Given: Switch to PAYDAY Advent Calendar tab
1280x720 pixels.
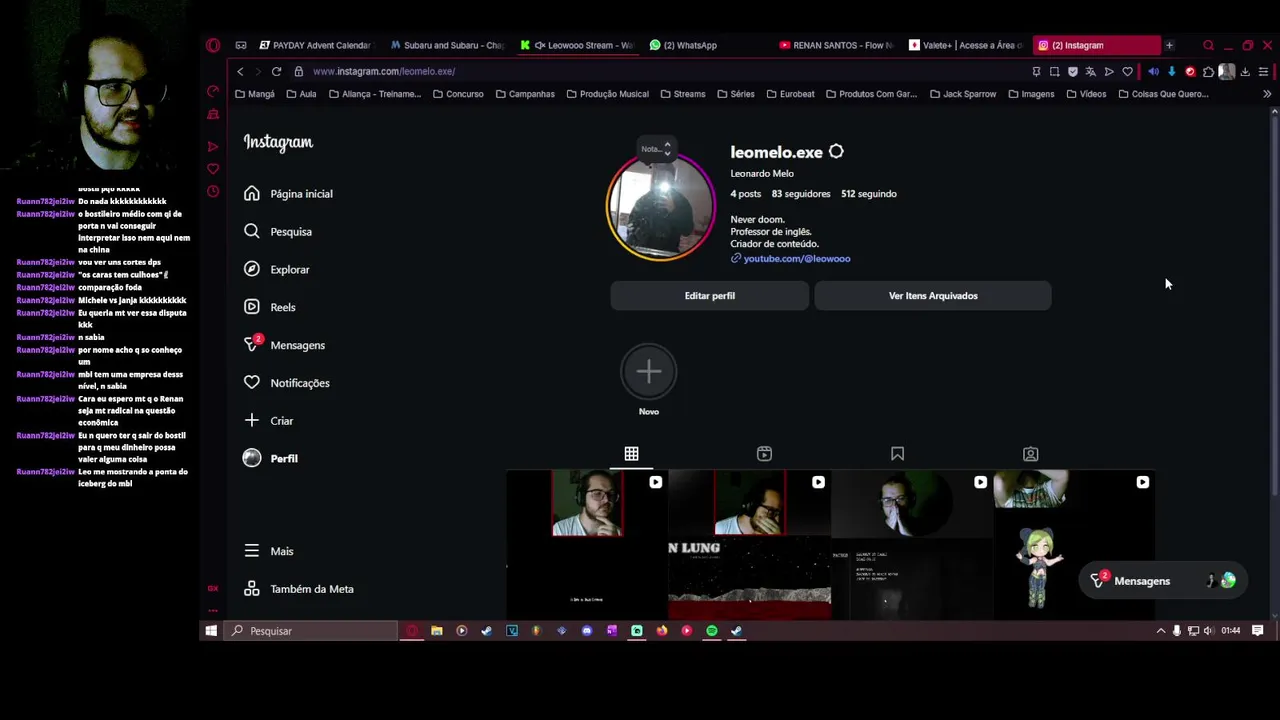Looking at the screenshot, I should 315,45.
